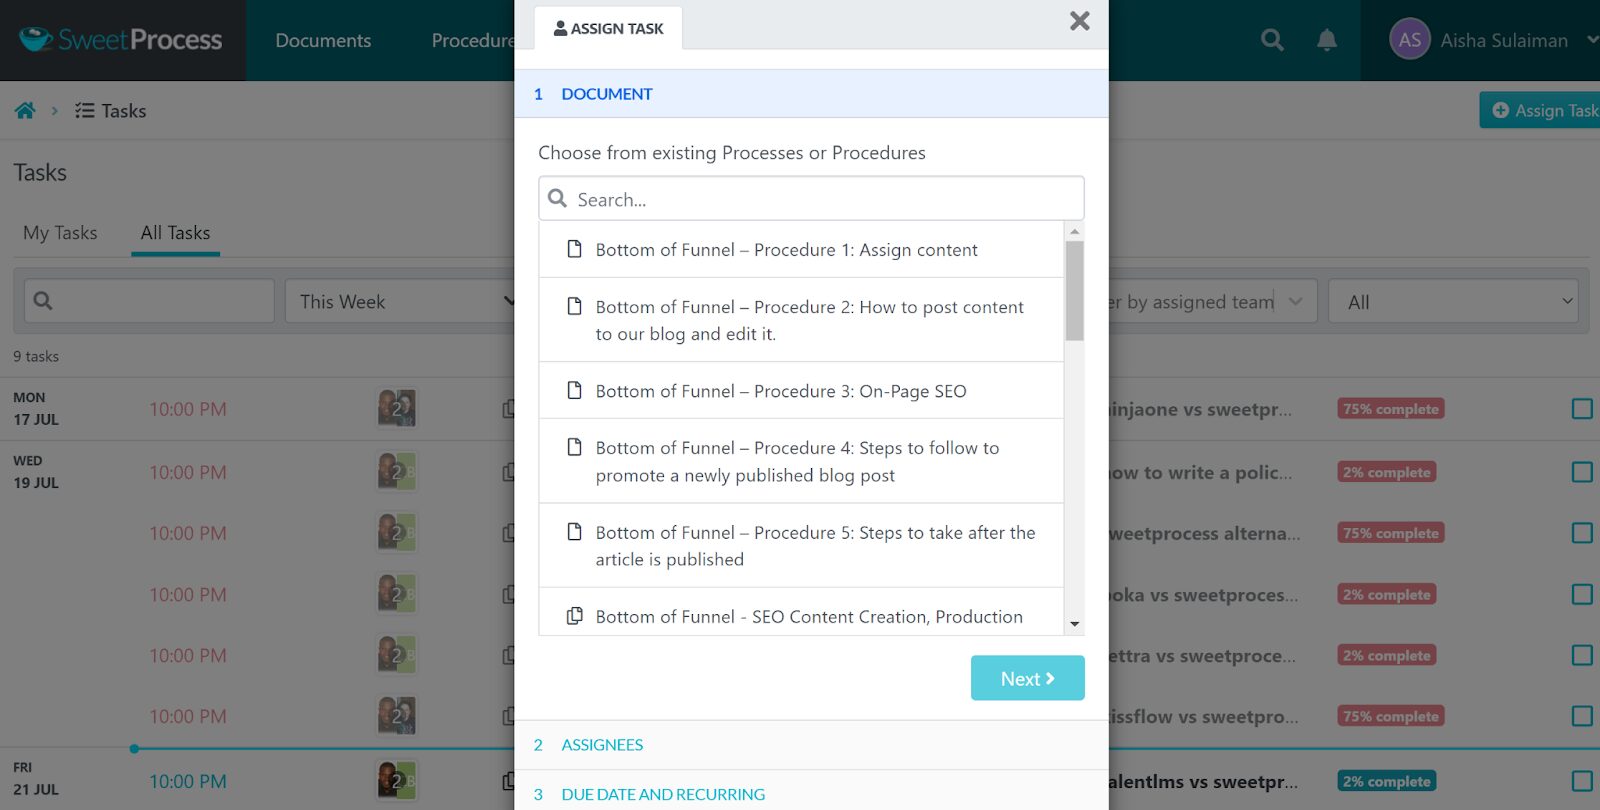Select Bottom of Funnel Procedure 3: On-Page SEO
Viewport: 1600px width, 810px height.
click(x=780, y=391)
